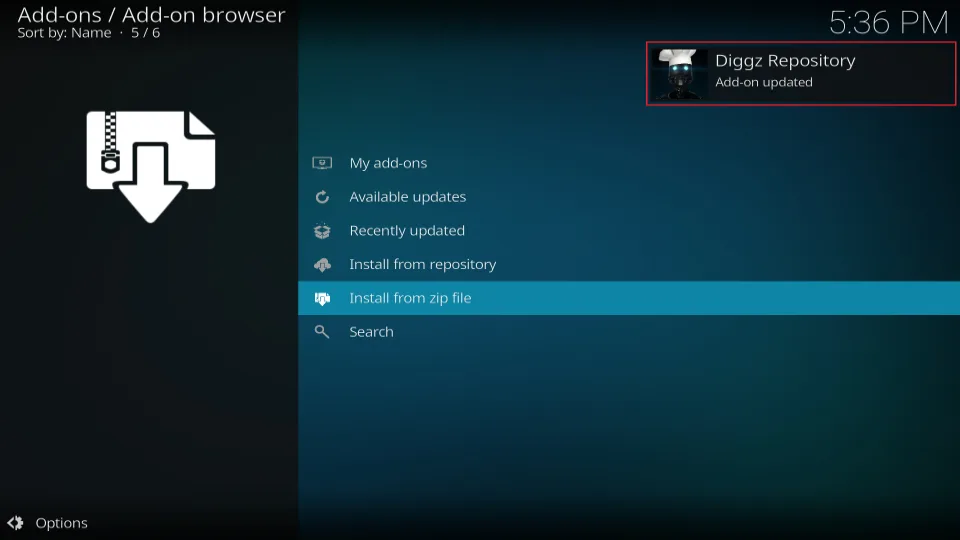Click the My add-ons monitor icon

coord(322,163)
